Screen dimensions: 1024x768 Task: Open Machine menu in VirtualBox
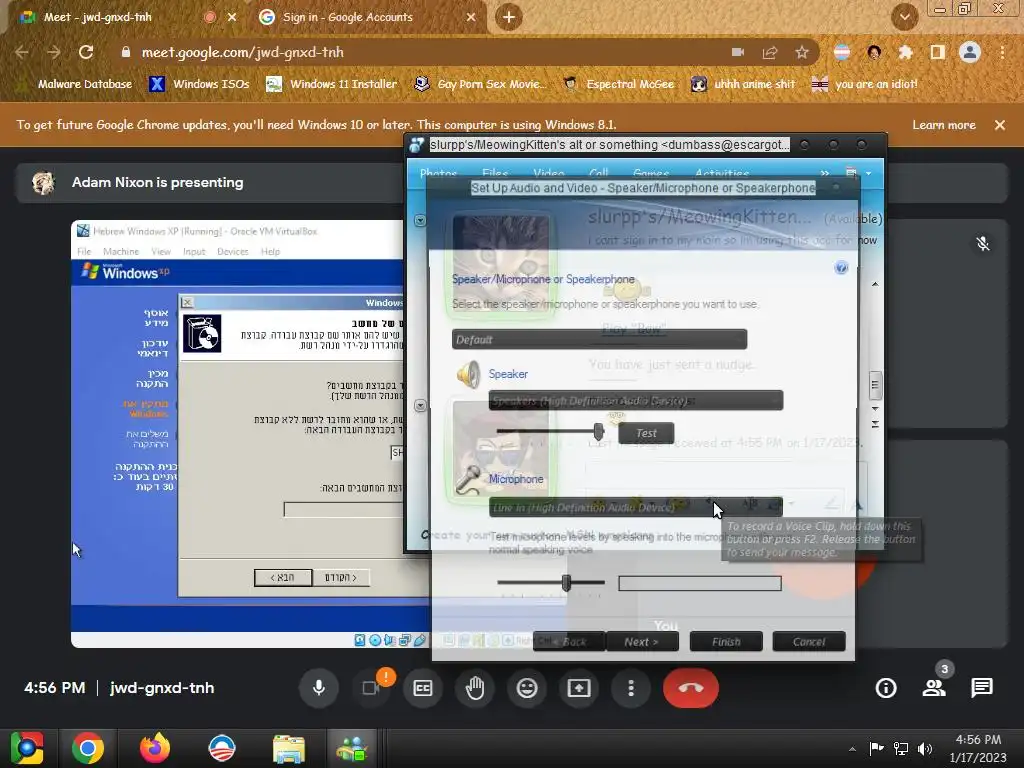(121, 251)
